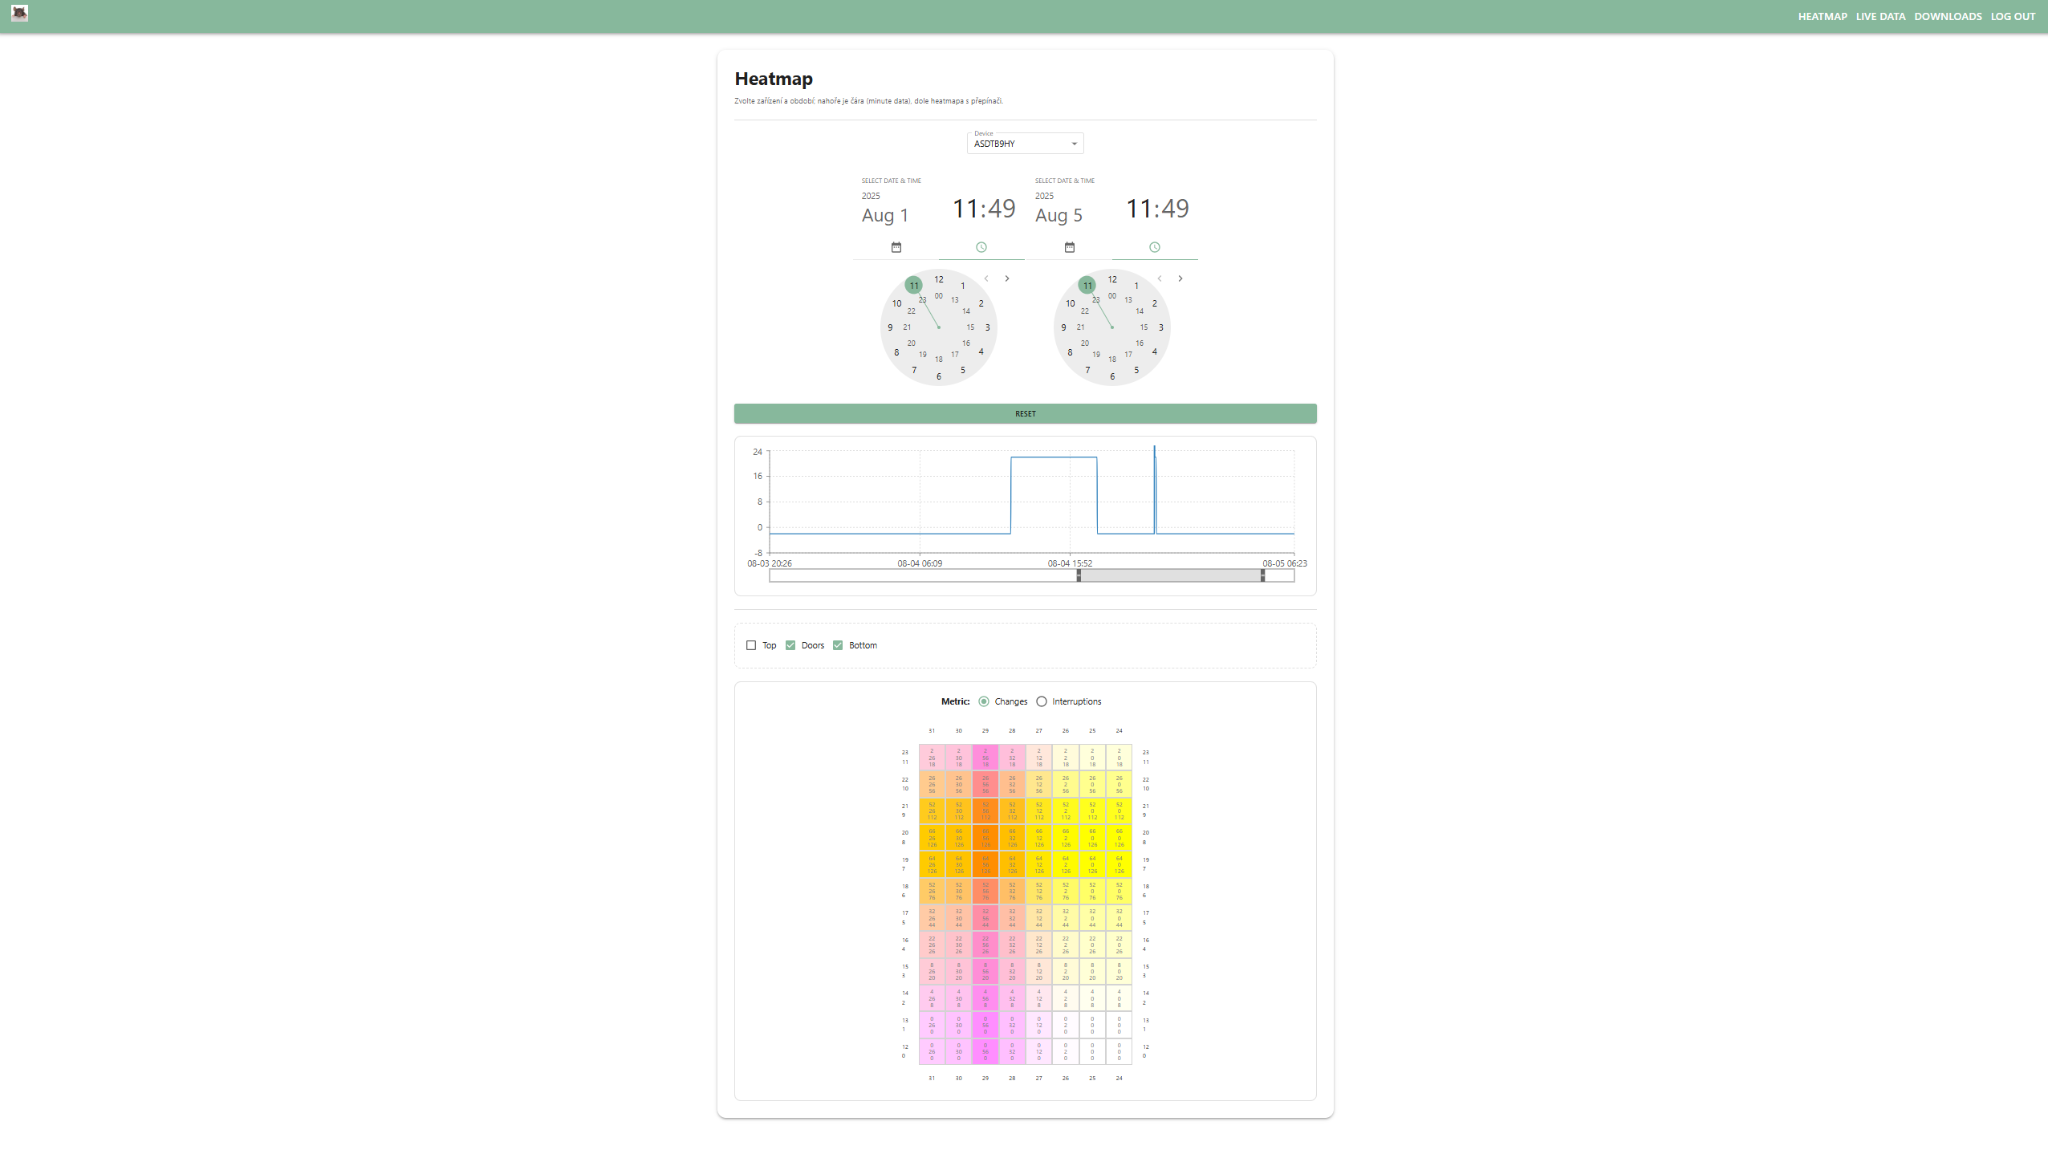Uncheck the Doors checkbox
Image resolution: width=2048 pixels, height=1149 pixels.
pyautogui.click(x=790, y=646)
